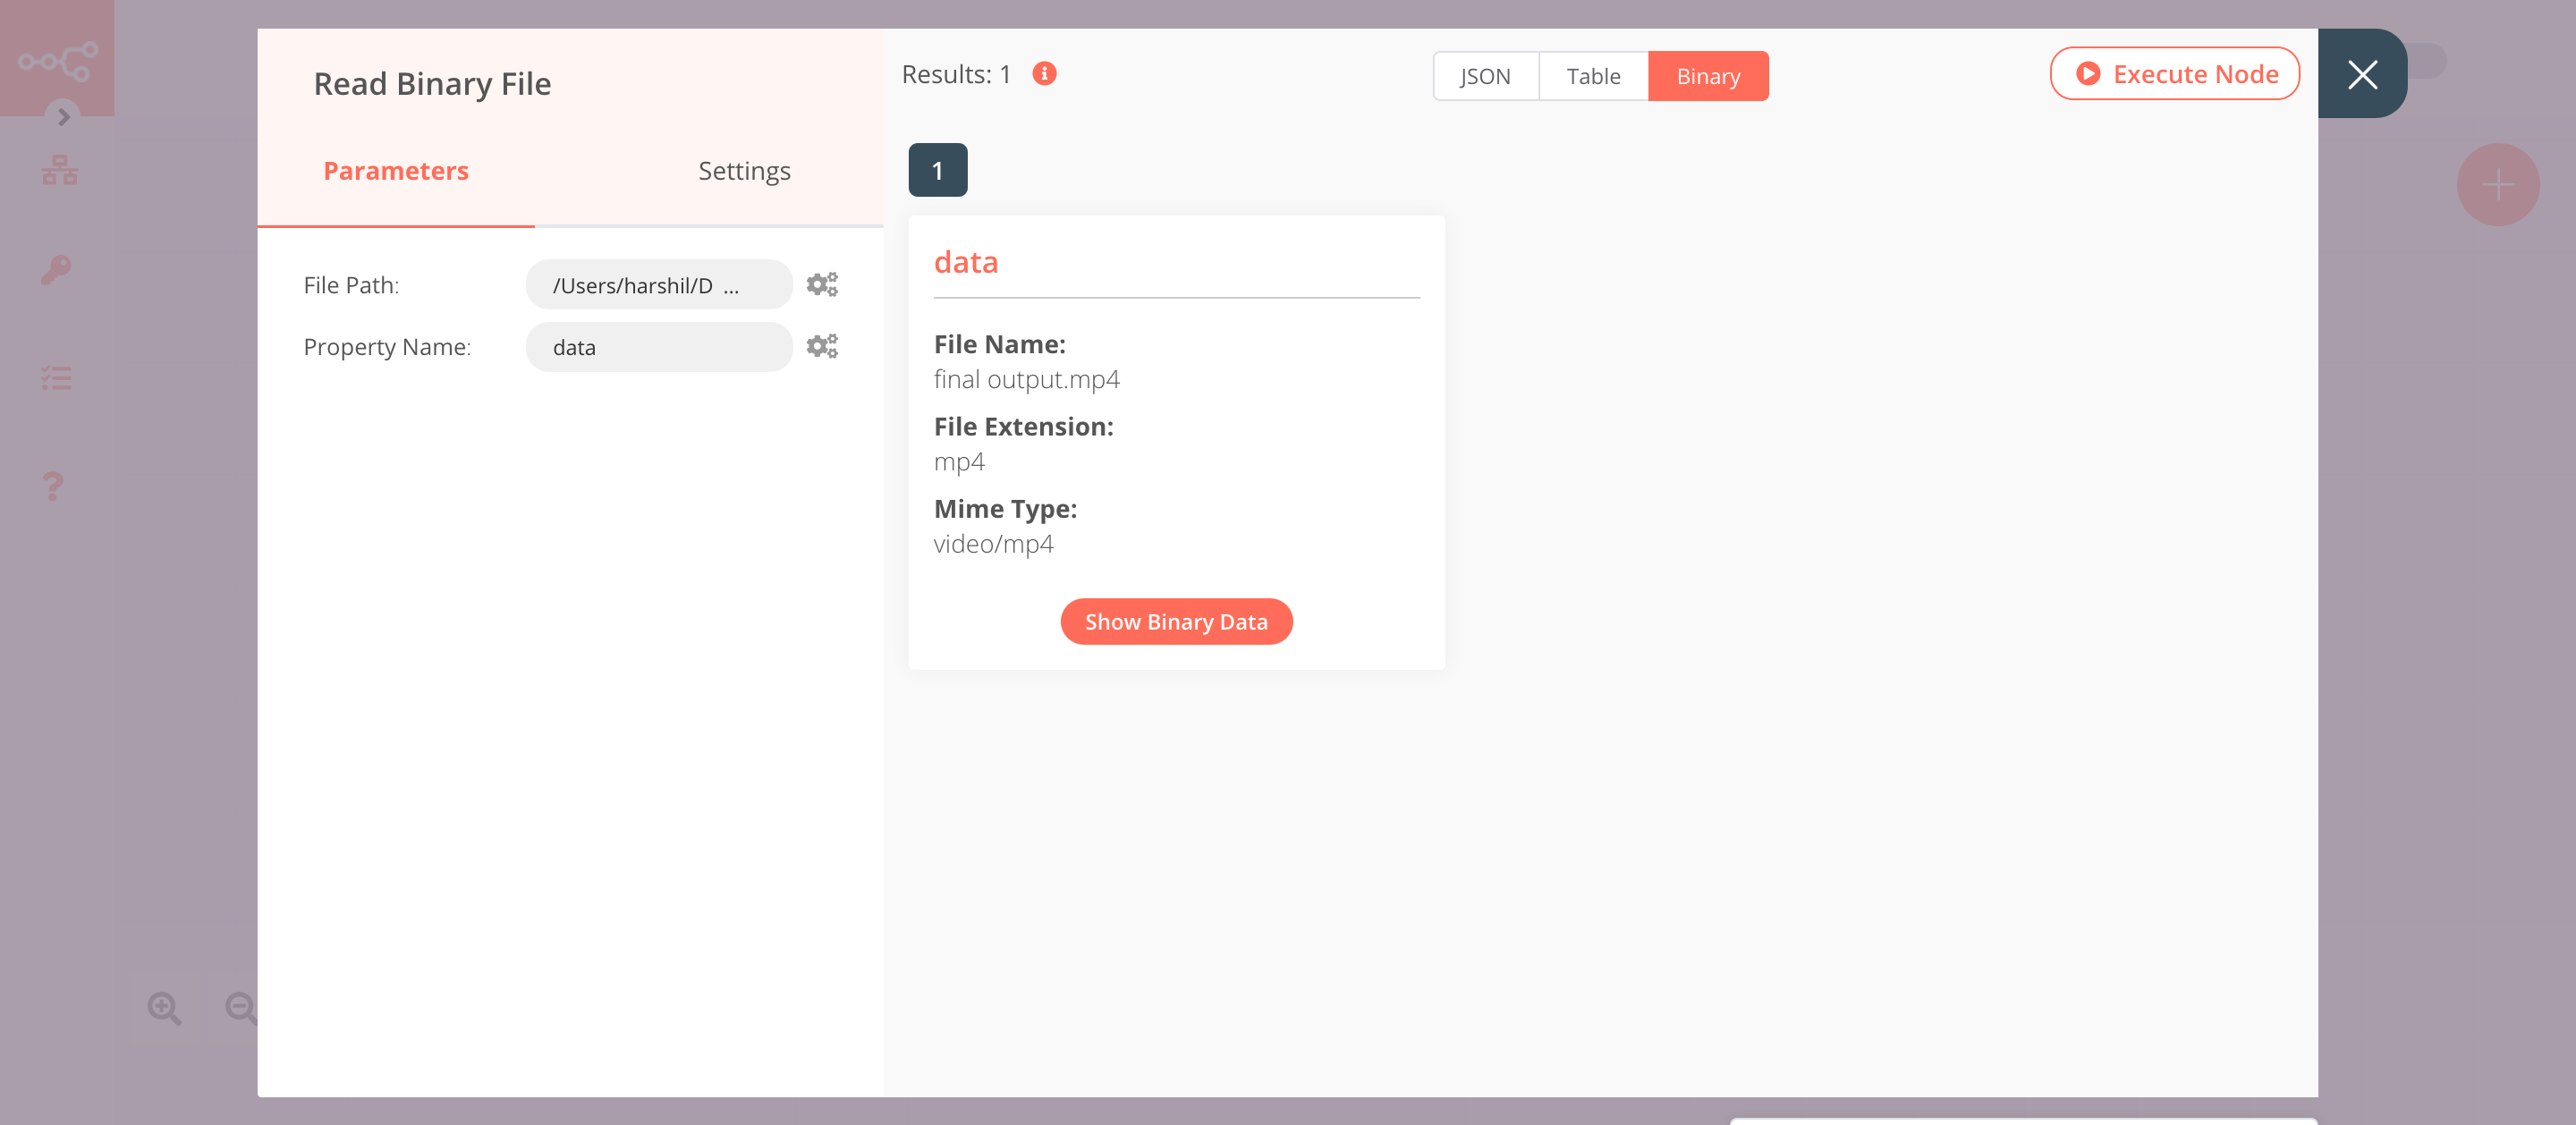Switch results view to Table
This screenshot has width=2576, height=1125.
[1593, 75]
